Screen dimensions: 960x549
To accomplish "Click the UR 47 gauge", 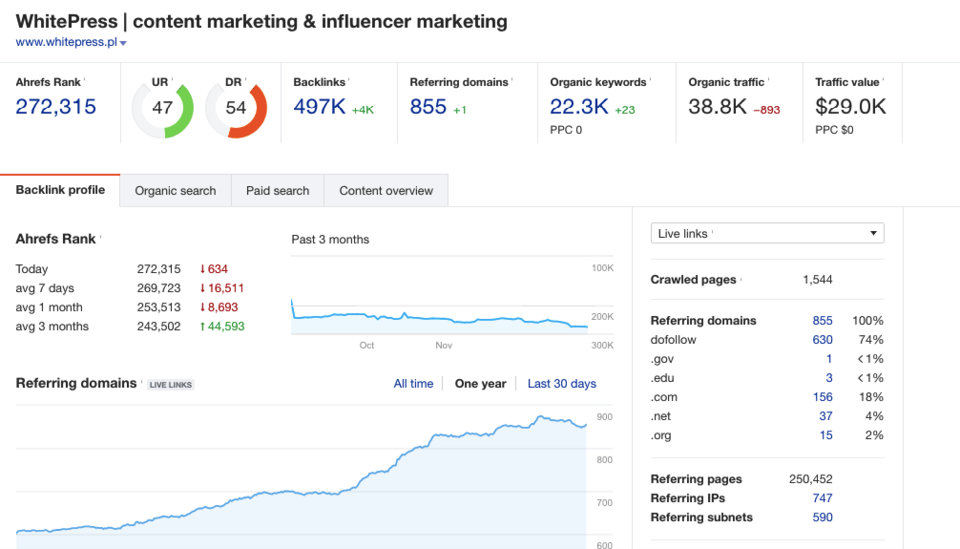I will click(x=162, y=108).
